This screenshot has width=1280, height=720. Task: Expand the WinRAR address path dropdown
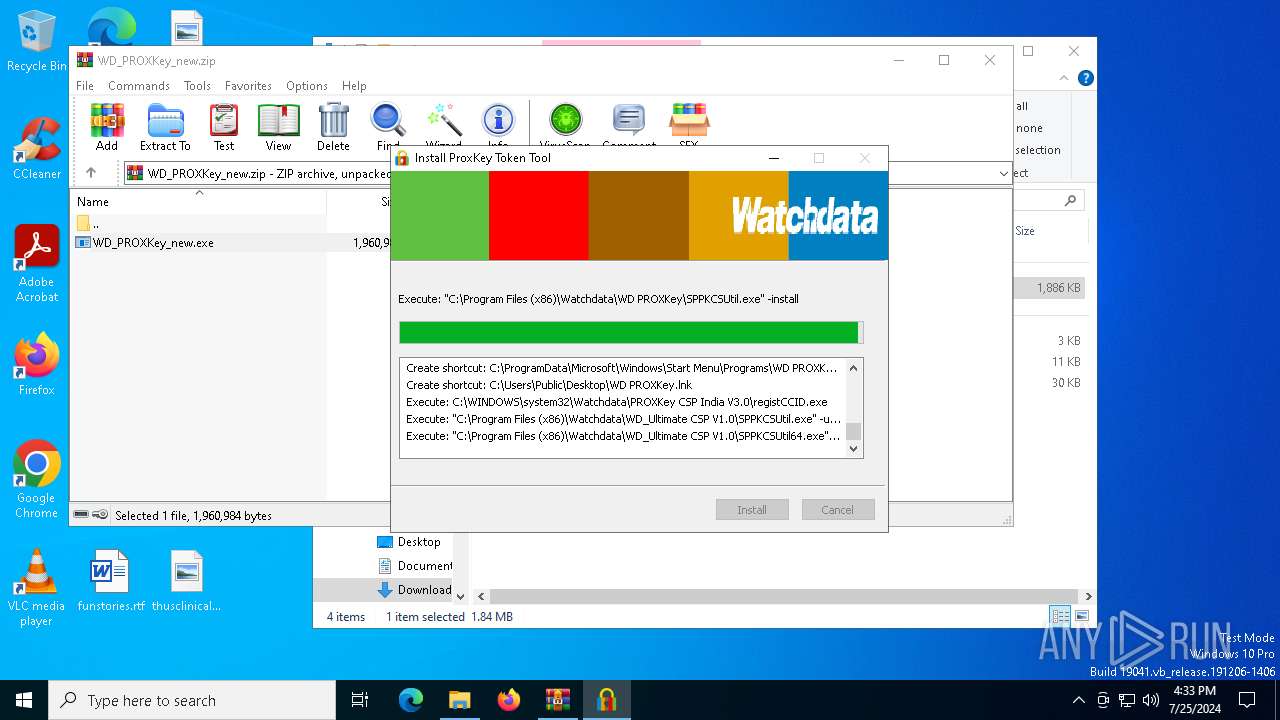point(1003,173)
